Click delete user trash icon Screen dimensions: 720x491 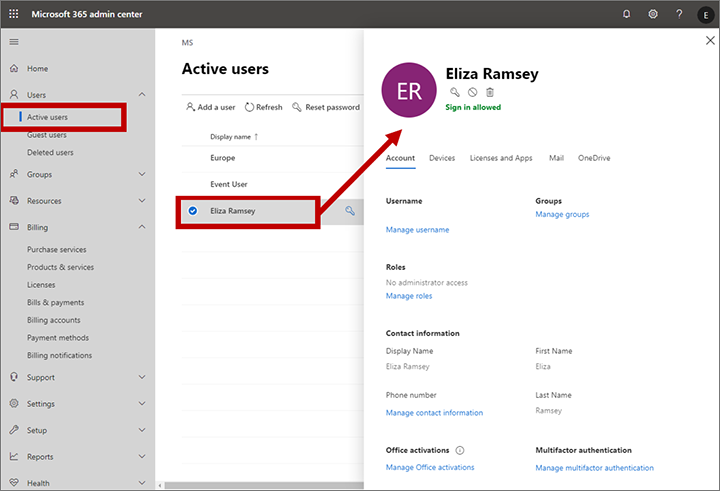click(490, 92)
